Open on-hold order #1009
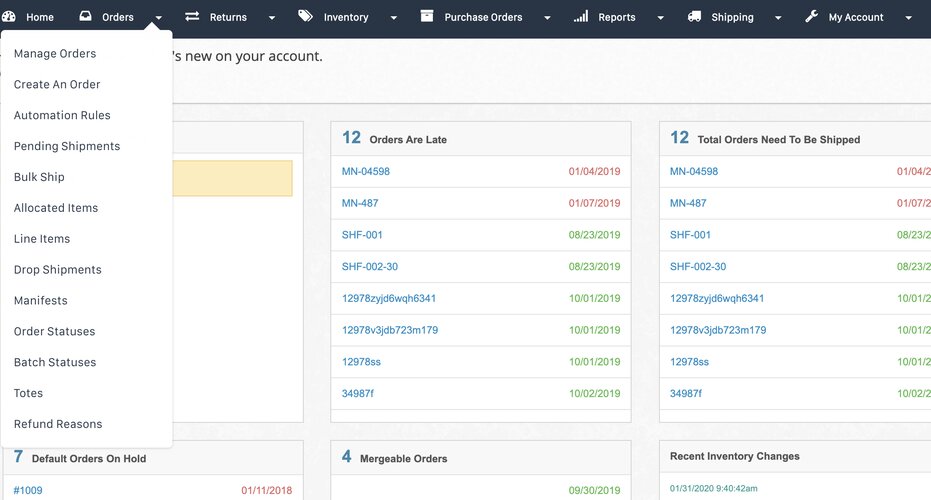This screenshot has height=500, width=931. (28, 491)
